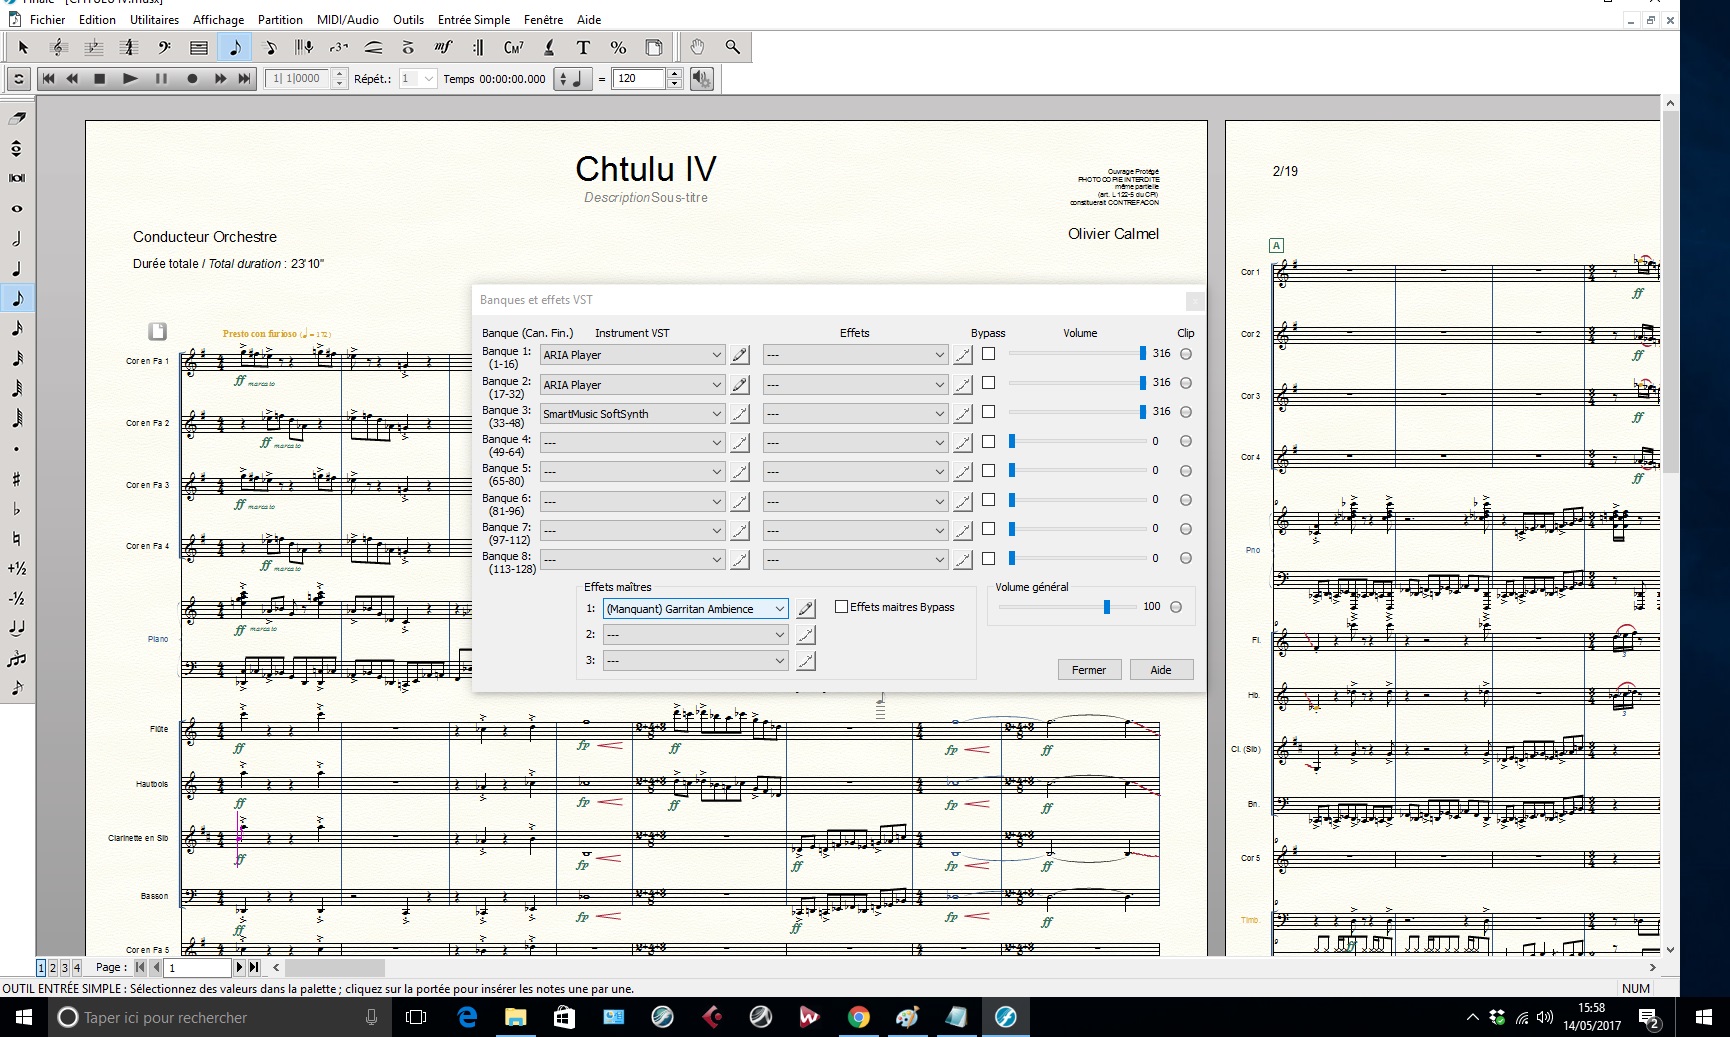1730x1037 pixels.
Task: Open playback speaker settings icon
Action: click(702, 79)
